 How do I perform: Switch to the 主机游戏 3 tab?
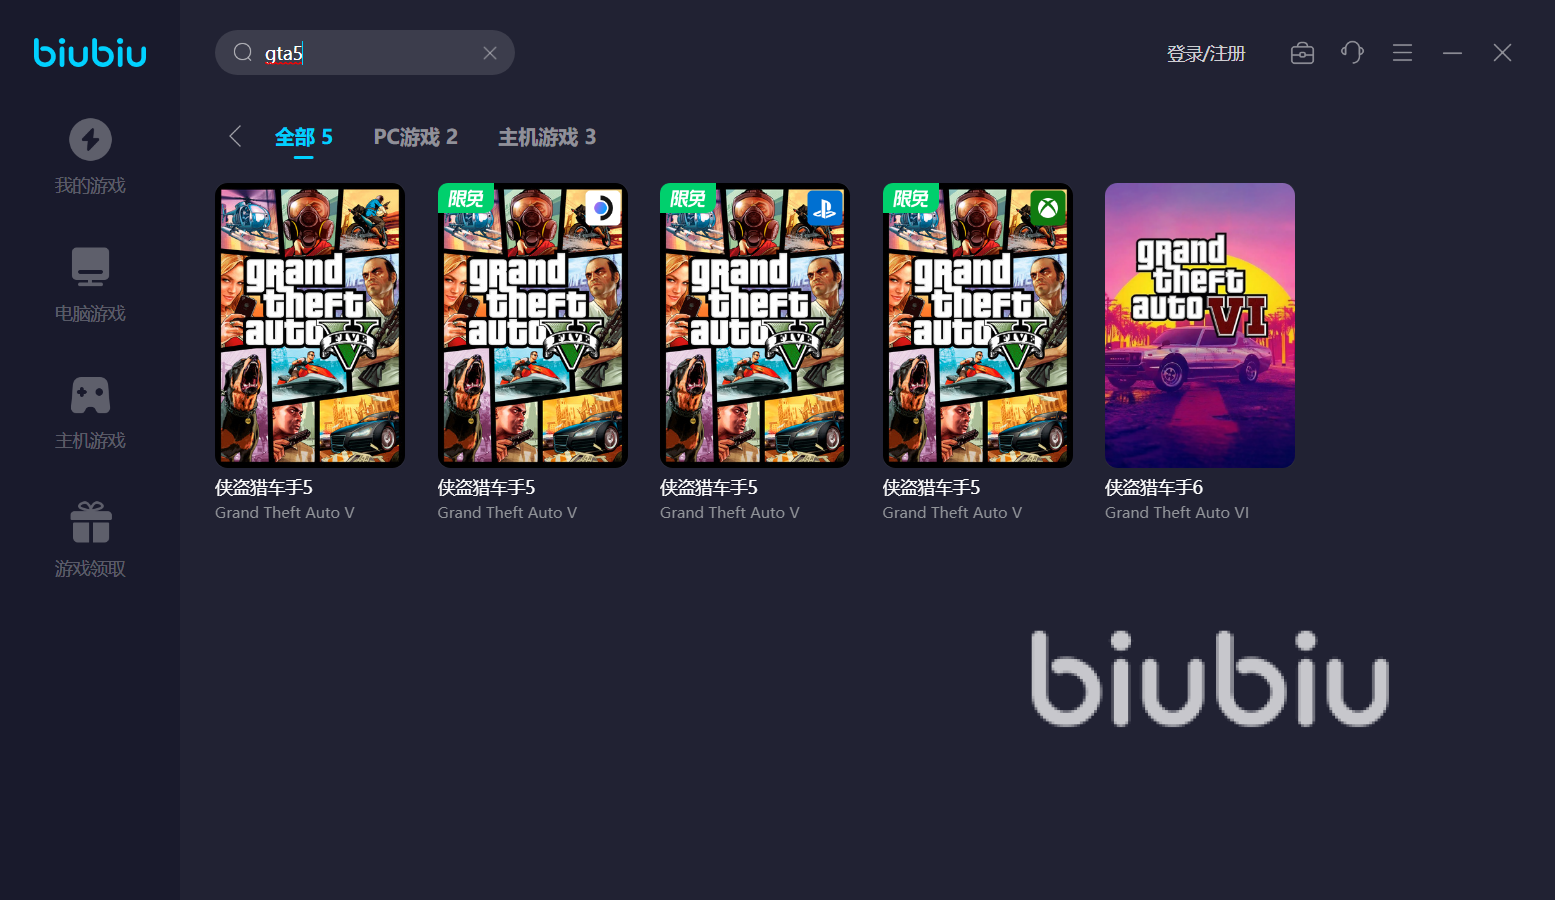point(547,137)
